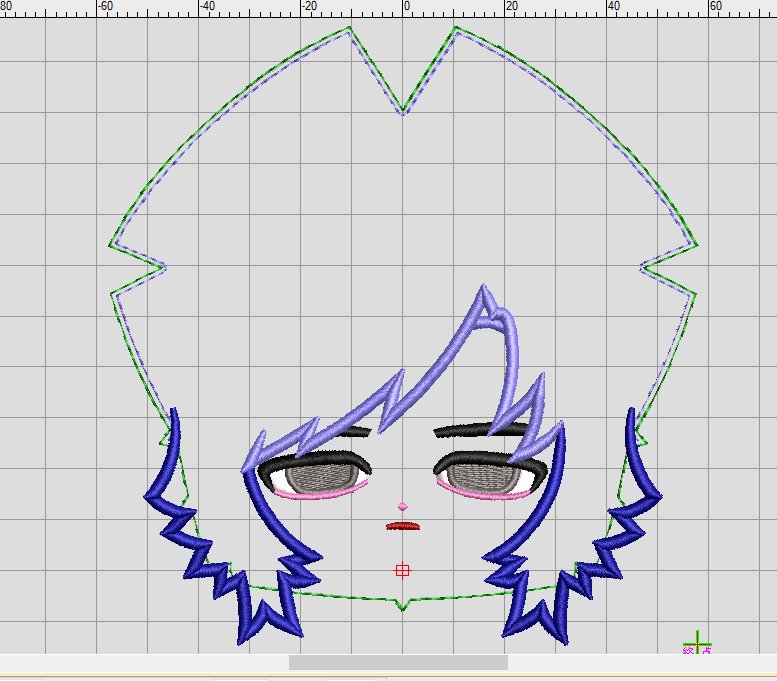
Task: Select the left gray eye object
Action: [322, 478]
